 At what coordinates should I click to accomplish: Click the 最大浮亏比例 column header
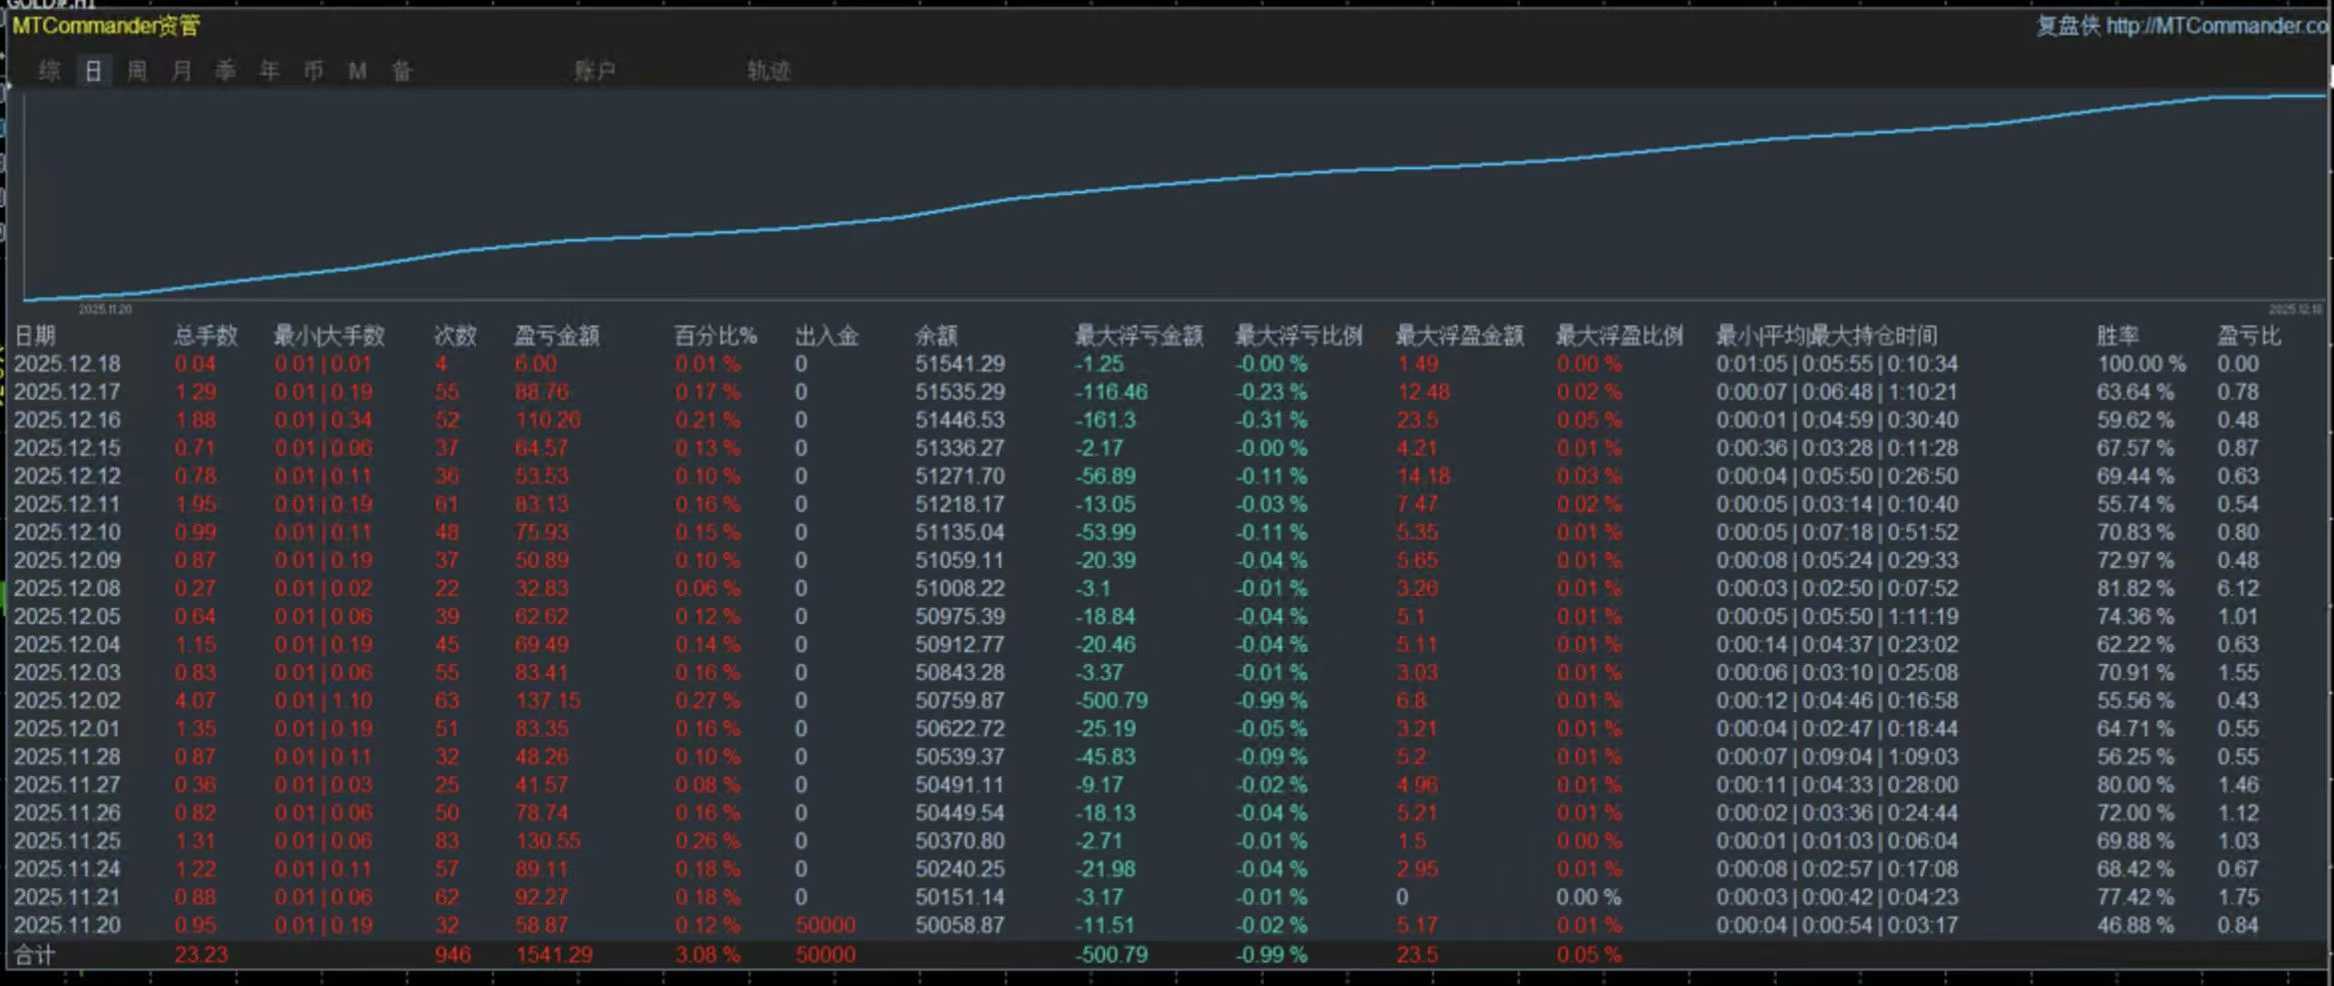coord(1299,336)
